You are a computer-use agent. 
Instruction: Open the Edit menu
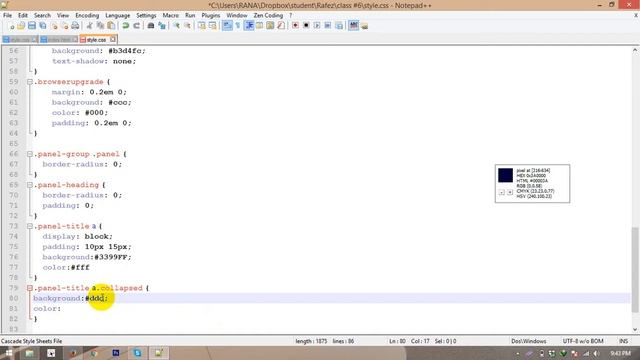(x=23, y=15)
